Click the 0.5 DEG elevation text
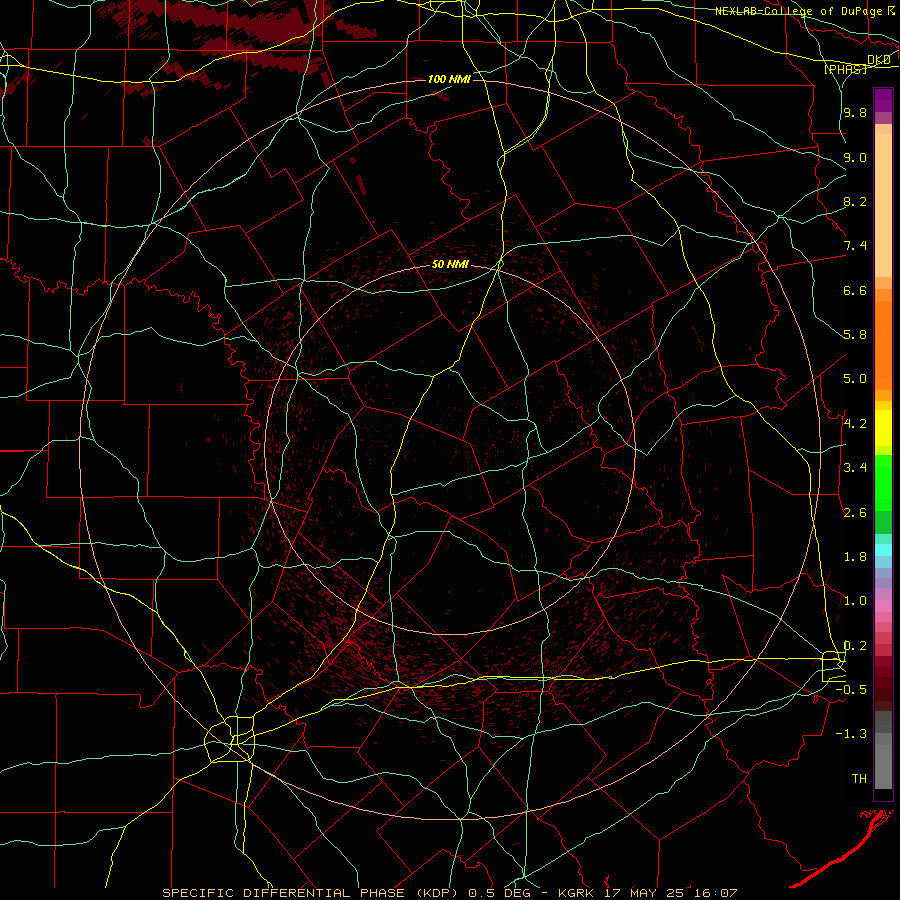The width and height of the screenshot is (900, 900). tap(501, 893)
